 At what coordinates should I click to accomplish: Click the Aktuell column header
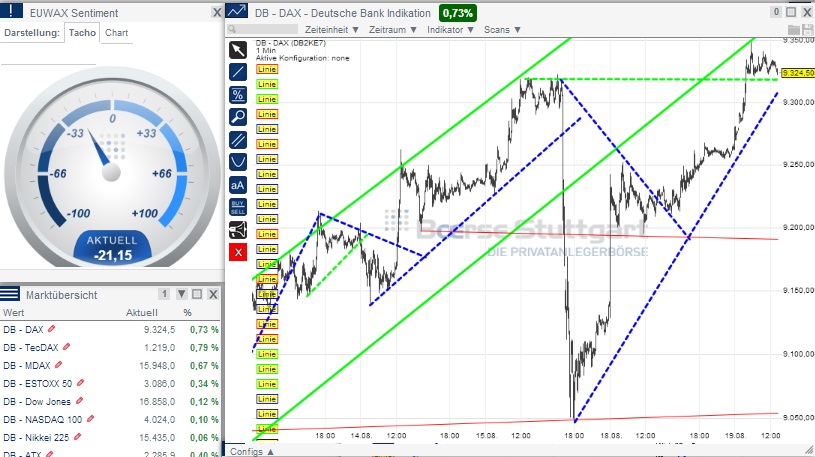tap(141, 312)
